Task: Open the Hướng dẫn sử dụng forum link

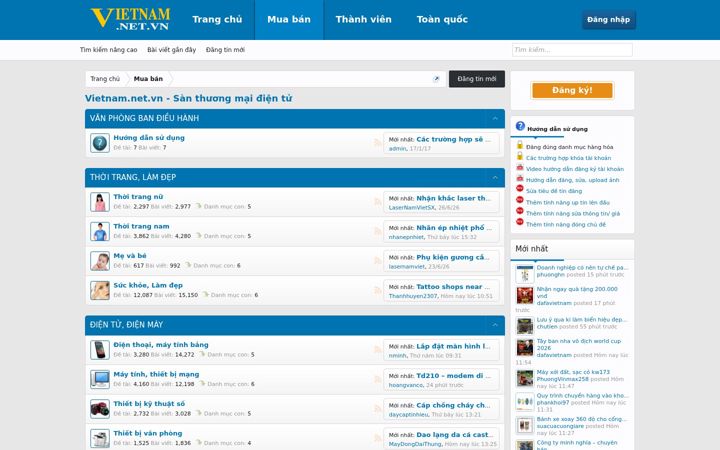Action: tap(149, 138)
